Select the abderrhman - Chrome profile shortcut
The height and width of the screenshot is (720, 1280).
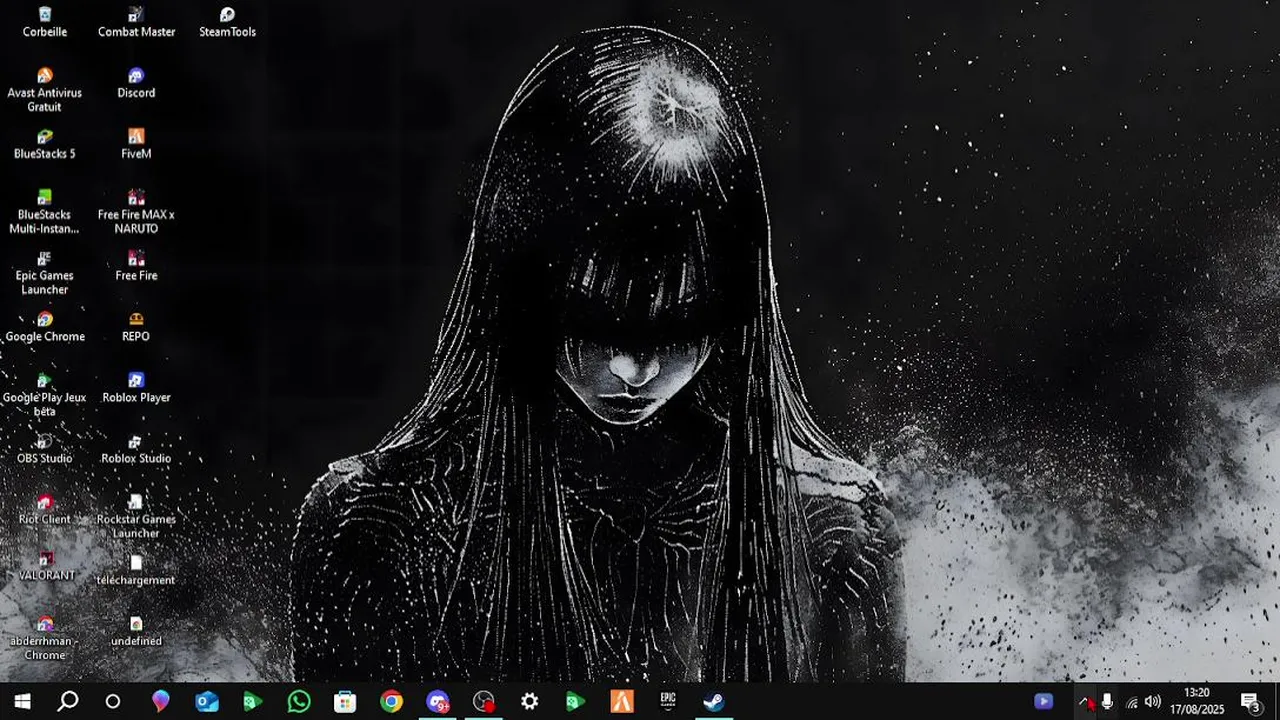pyautogui.click(x=45, y=639)
